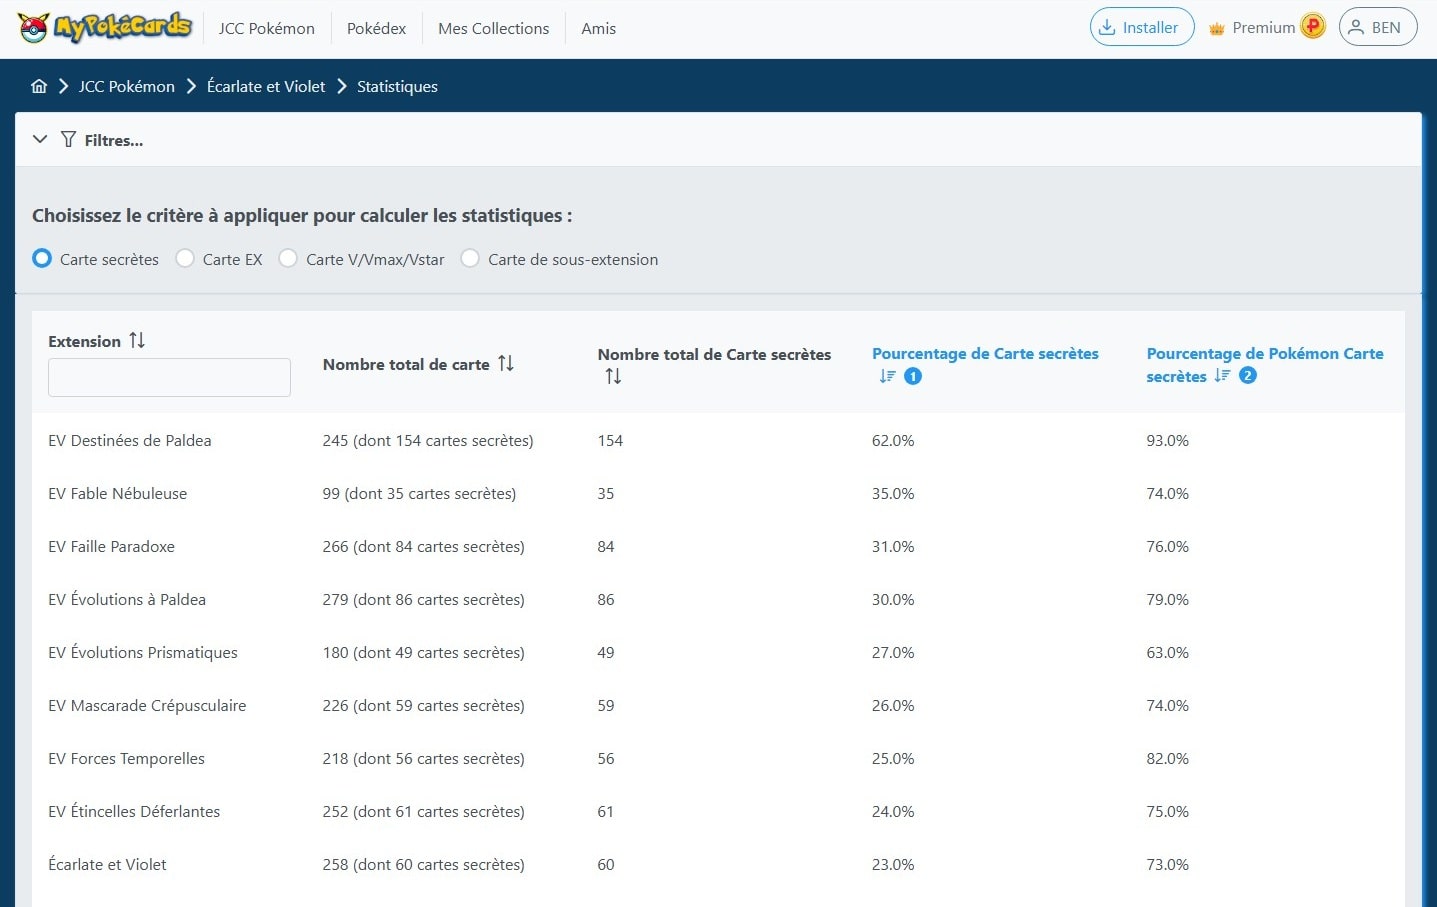Go to Mes Collections
Image resolution: width=1437 pixels, height=907 pixels.
click(493, 28)
